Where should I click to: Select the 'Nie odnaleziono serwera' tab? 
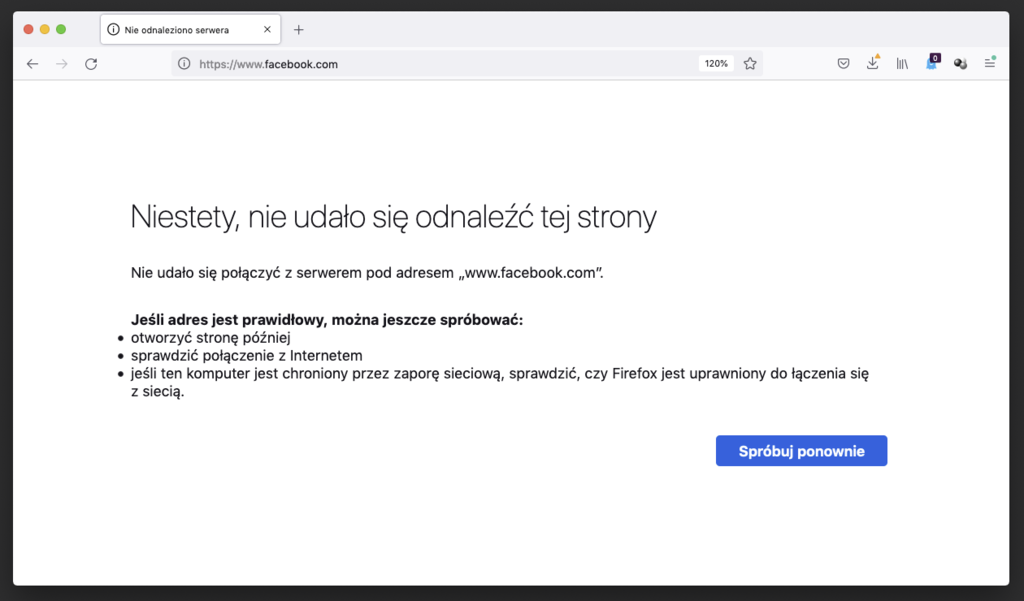pos(180,30)
